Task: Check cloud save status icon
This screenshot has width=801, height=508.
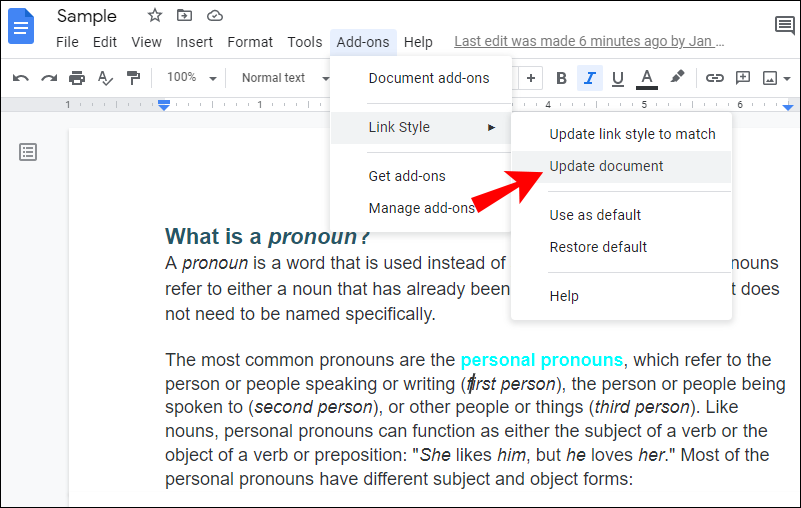Action: pos(215,16)
